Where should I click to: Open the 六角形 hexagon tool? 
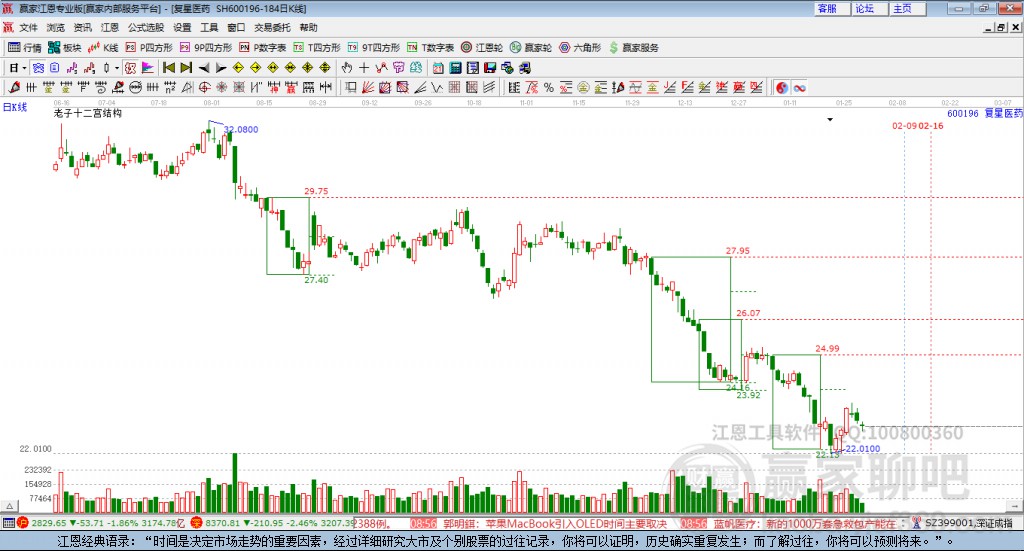coord(580,48)
